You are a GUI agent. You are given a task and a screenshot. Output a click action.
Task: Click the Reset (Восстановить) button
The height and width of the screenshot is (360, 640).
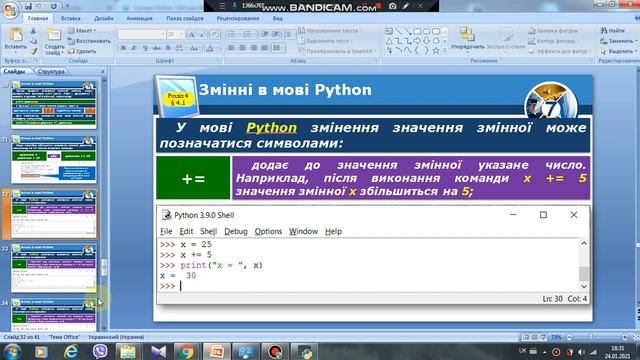pyautogui.click(x=89, y=41)
